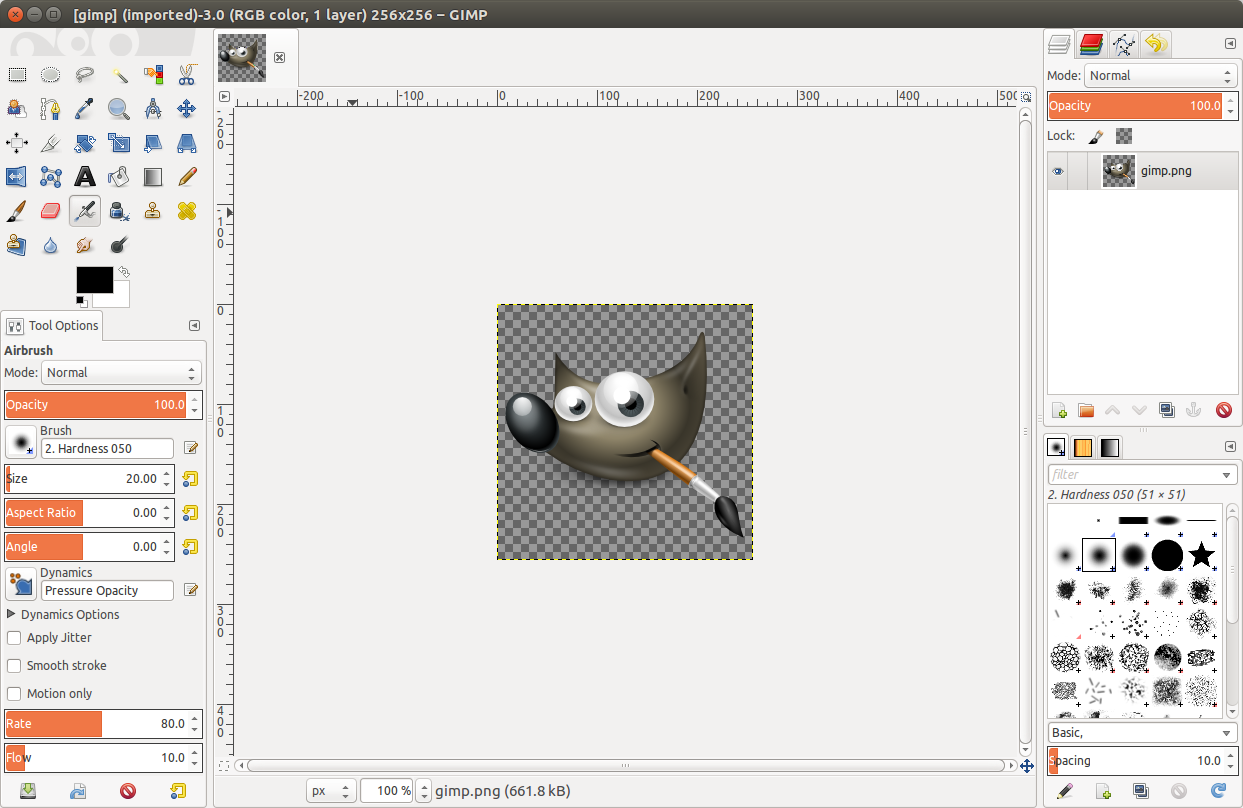Select the Color Picker eyedropper tool
This screenshot has width=1243, height=808.
tap(85, 108)
